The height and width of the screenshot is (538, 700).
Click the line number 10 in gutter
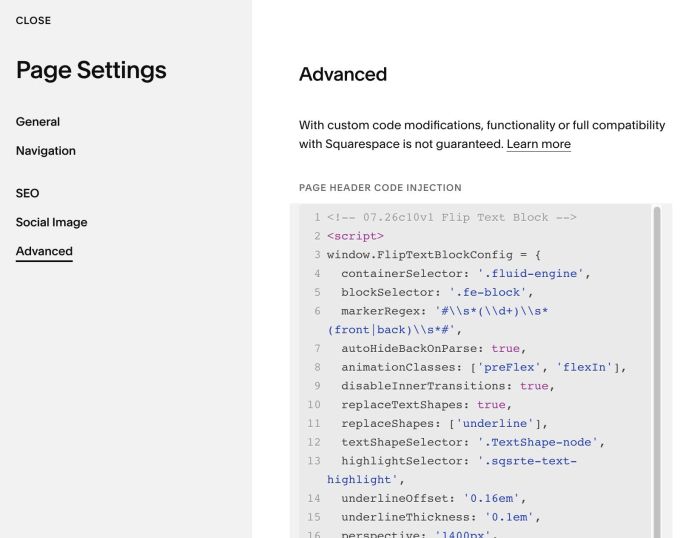click(314, 405)
